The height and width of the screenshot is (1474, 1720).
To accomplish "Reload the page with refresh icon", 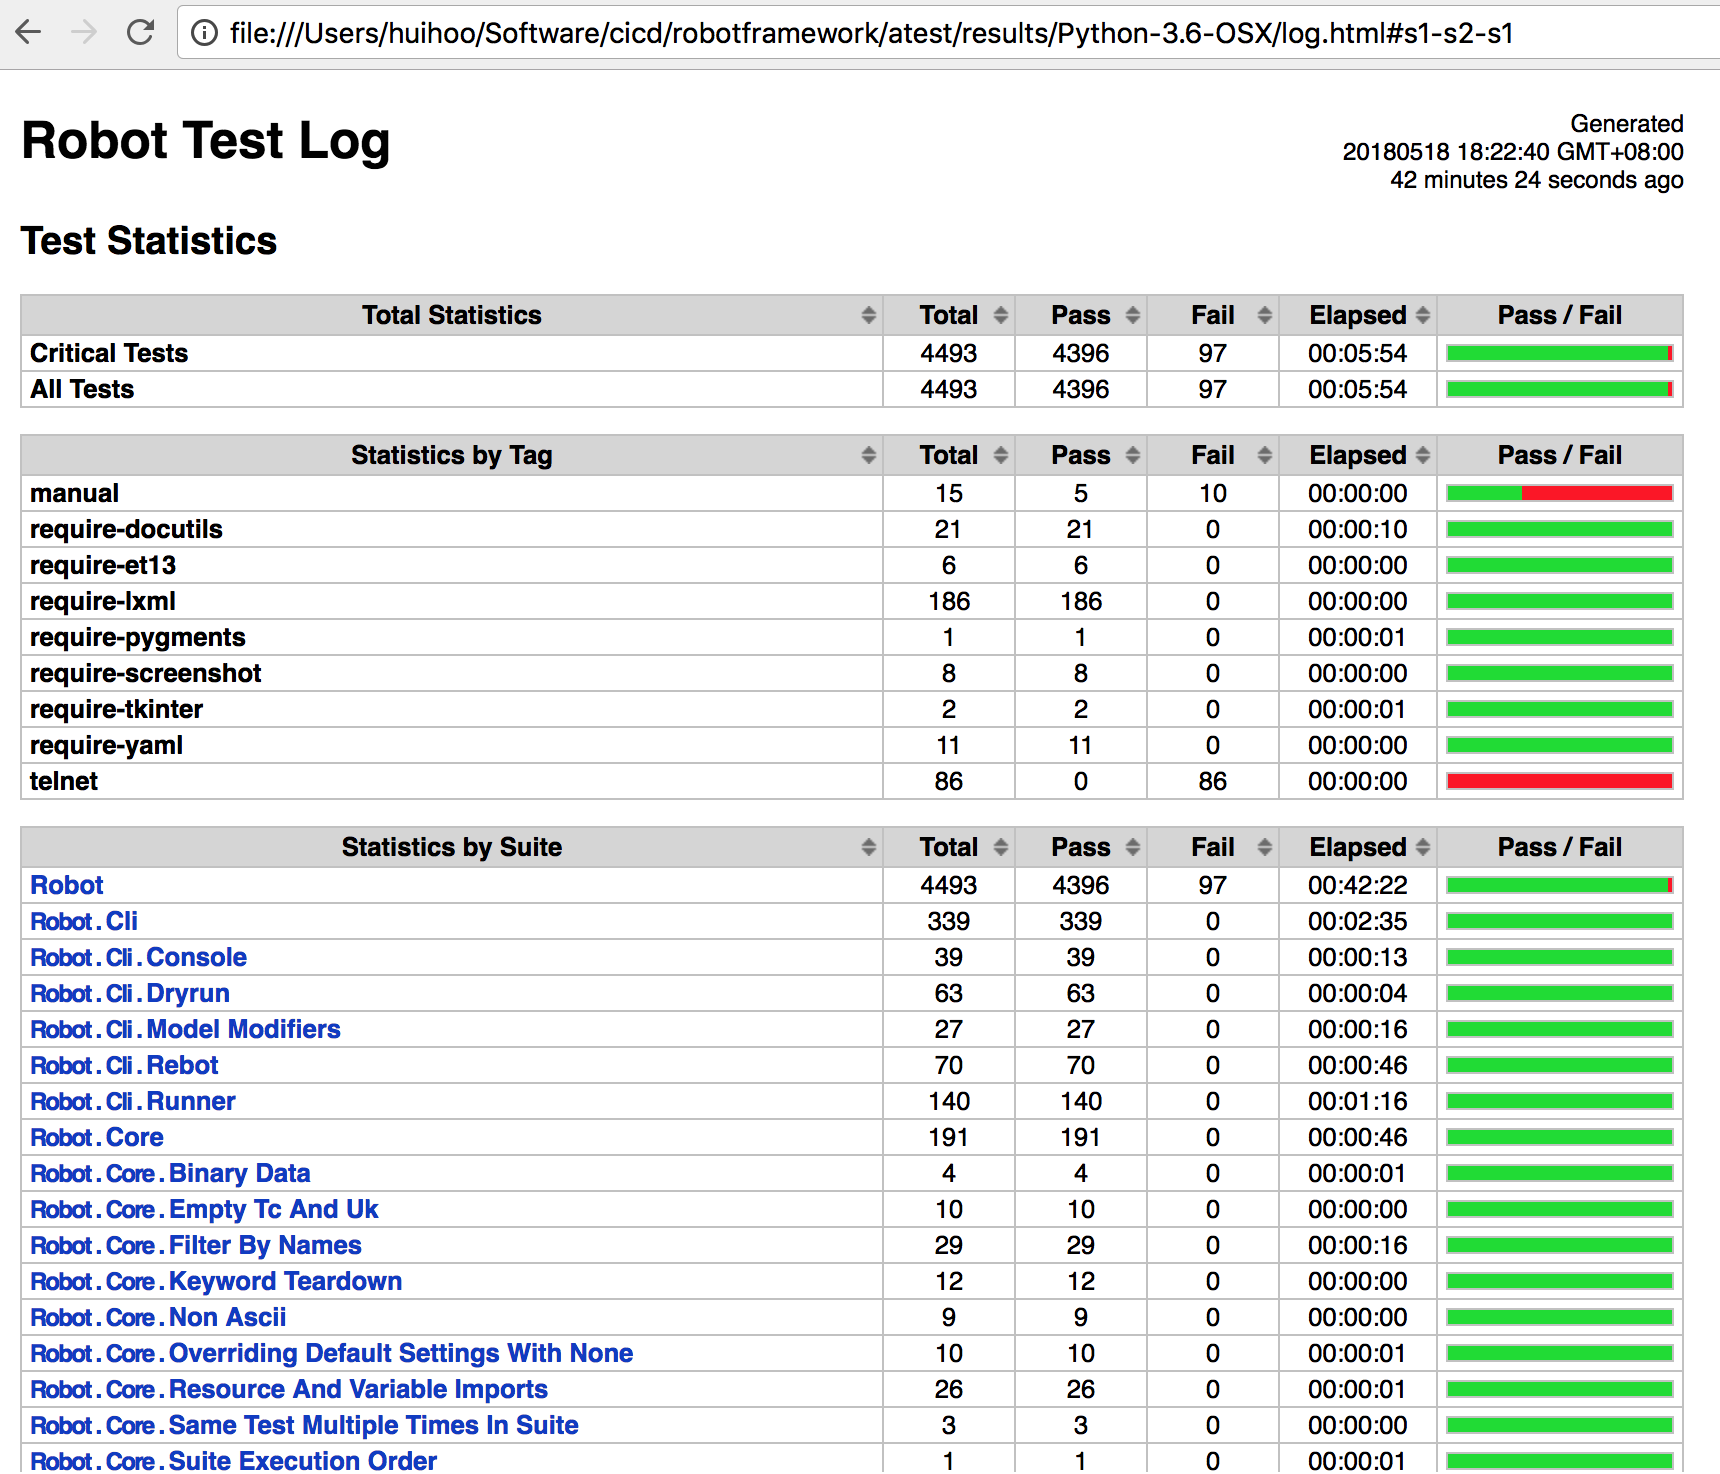I will tap(140, 33).
